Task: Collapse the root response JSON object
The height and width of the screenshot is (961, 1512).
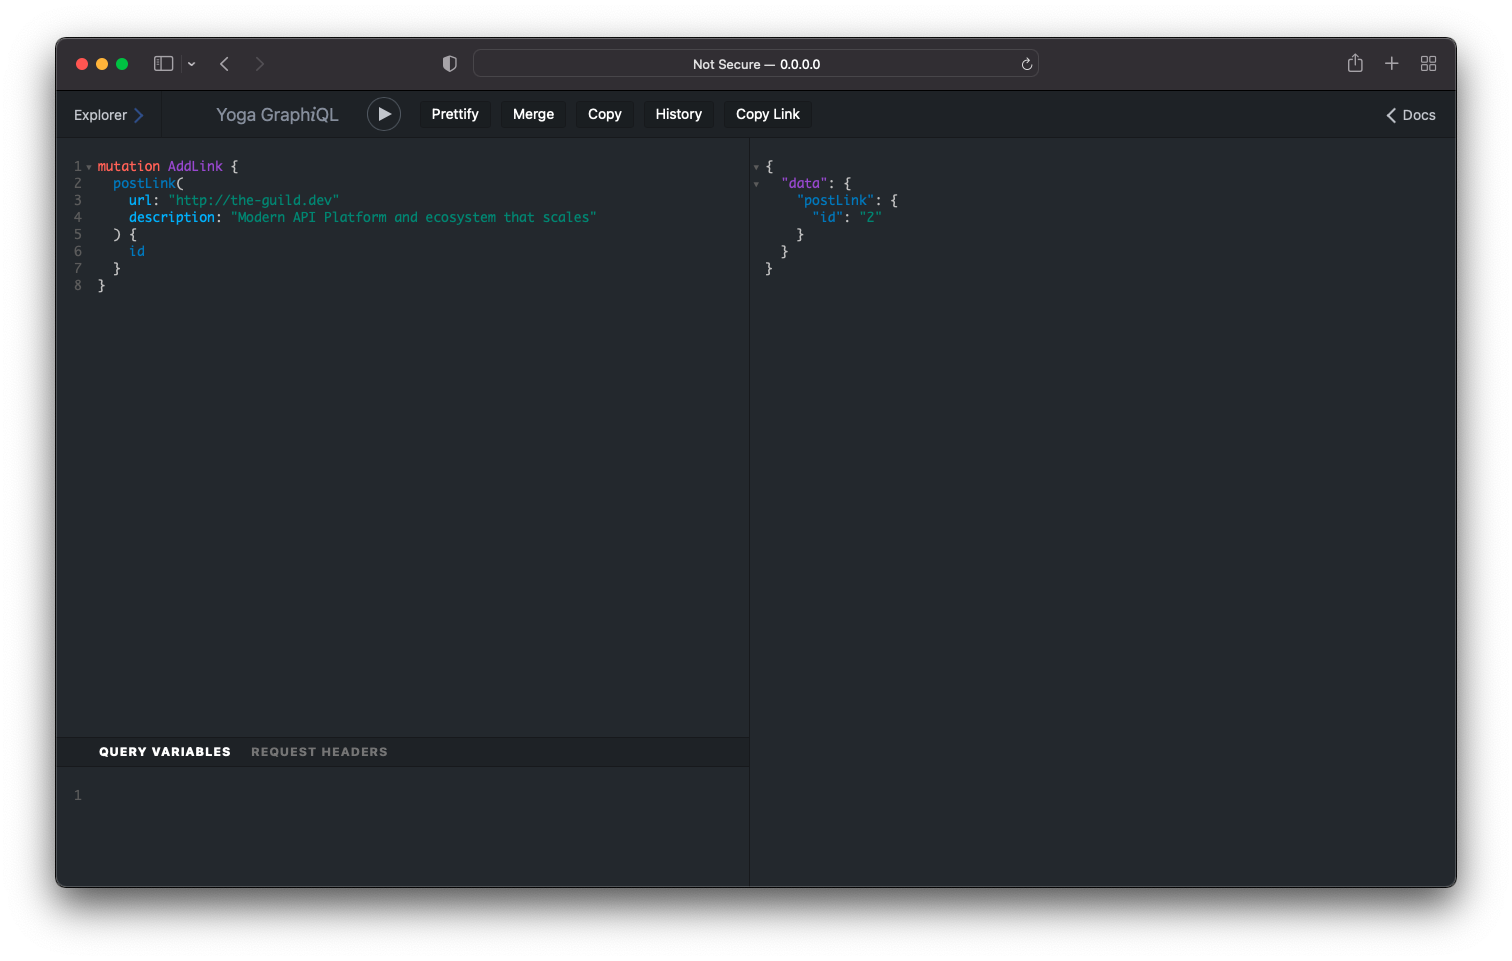Action: [x=756, y=167]
